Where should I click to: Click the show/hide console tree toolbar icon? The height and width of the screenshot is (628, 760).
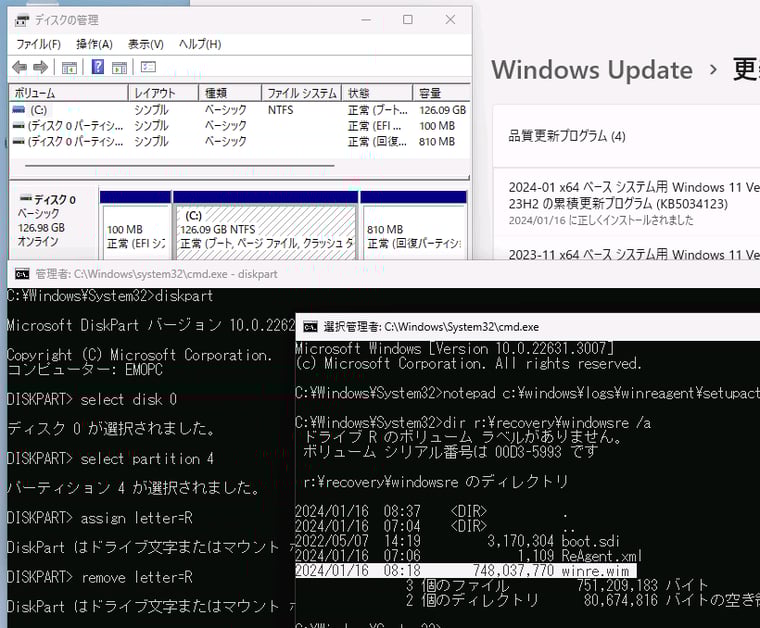click(x=69, y=67)
